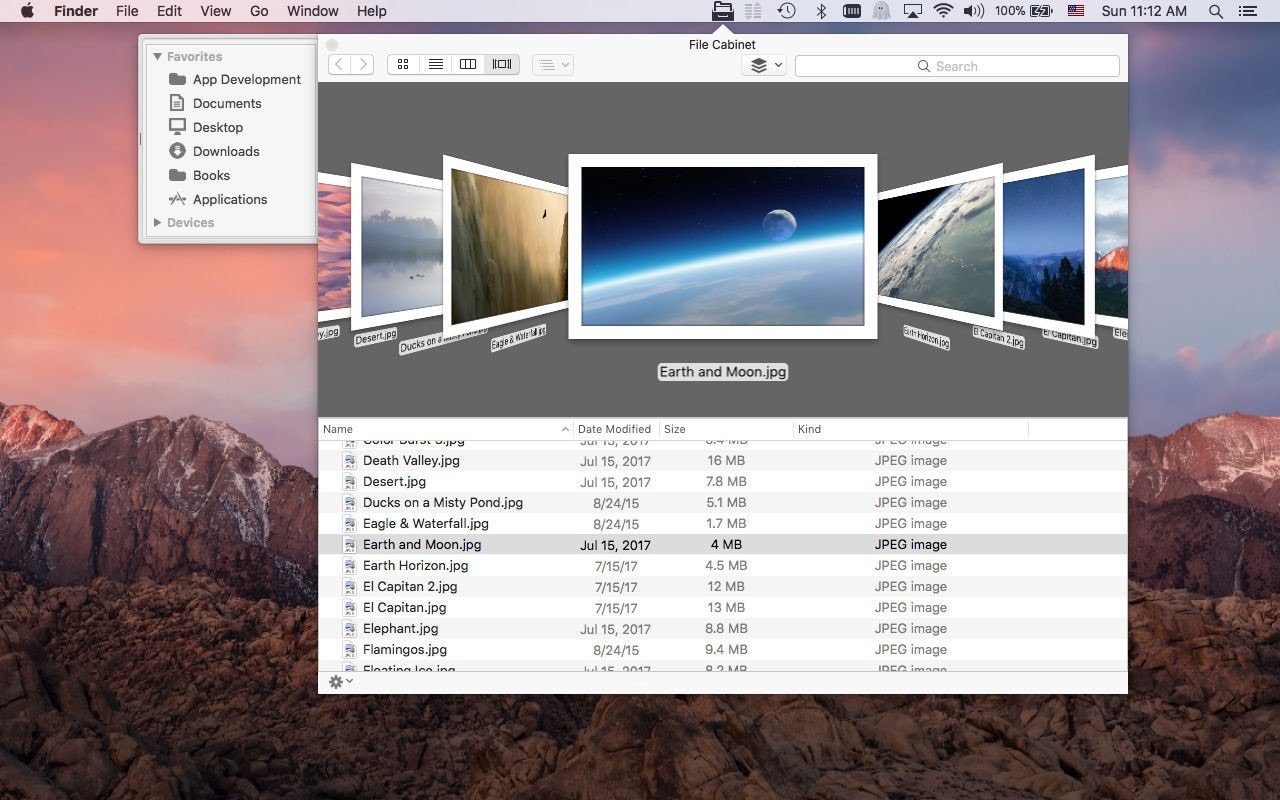This screenshot has width=1280, height=800.
Task: Click the Forward navigation button
Action: (x=363, y=64)
